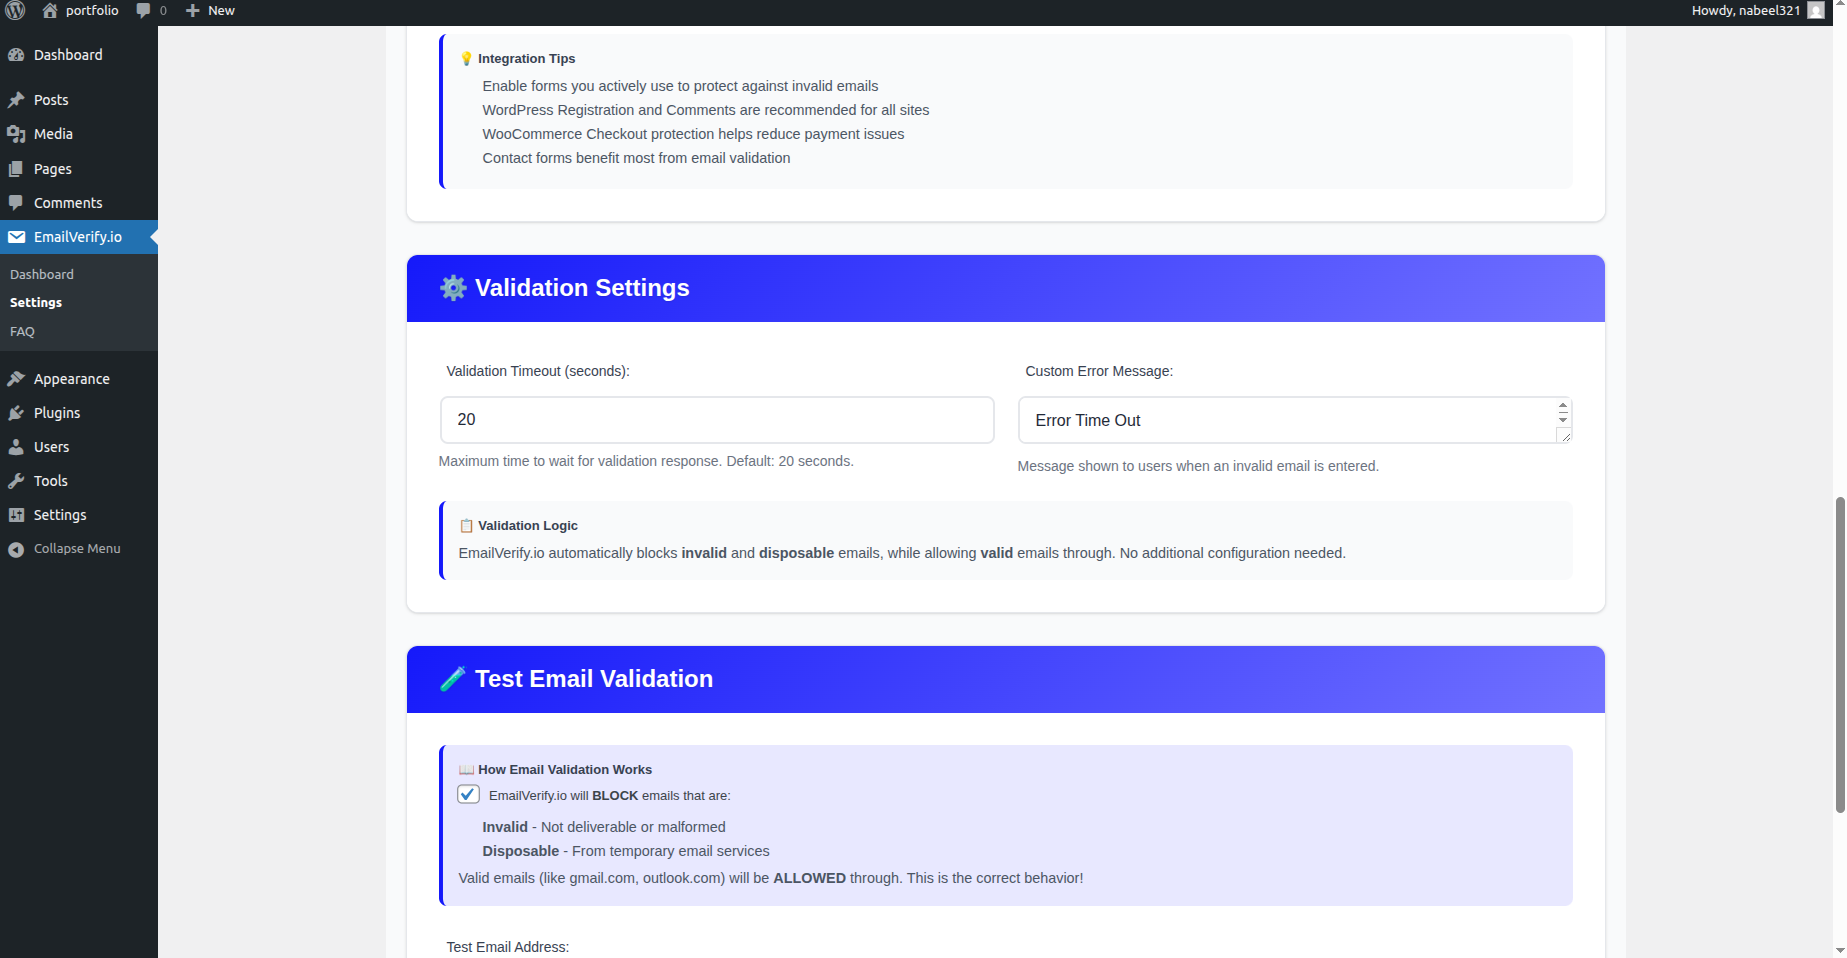Click the Media icon in sidebar
The image size is (1847, 958).
point(16,134)
